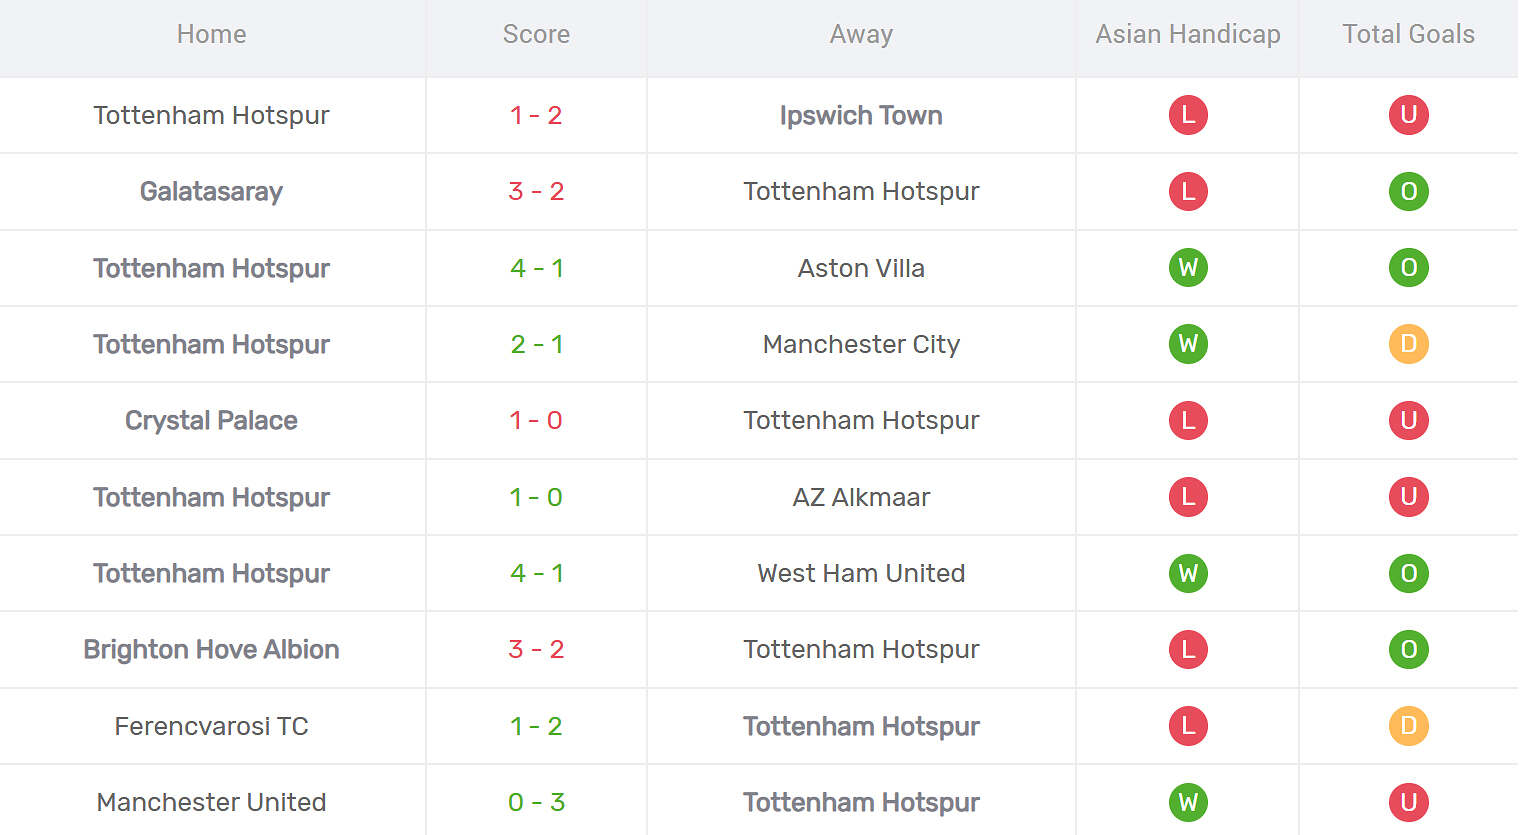This screenshot has width=1521, height=835.
Task: Click green O badge in Brighton Hove Albion row
Action: coord(1408,649)
